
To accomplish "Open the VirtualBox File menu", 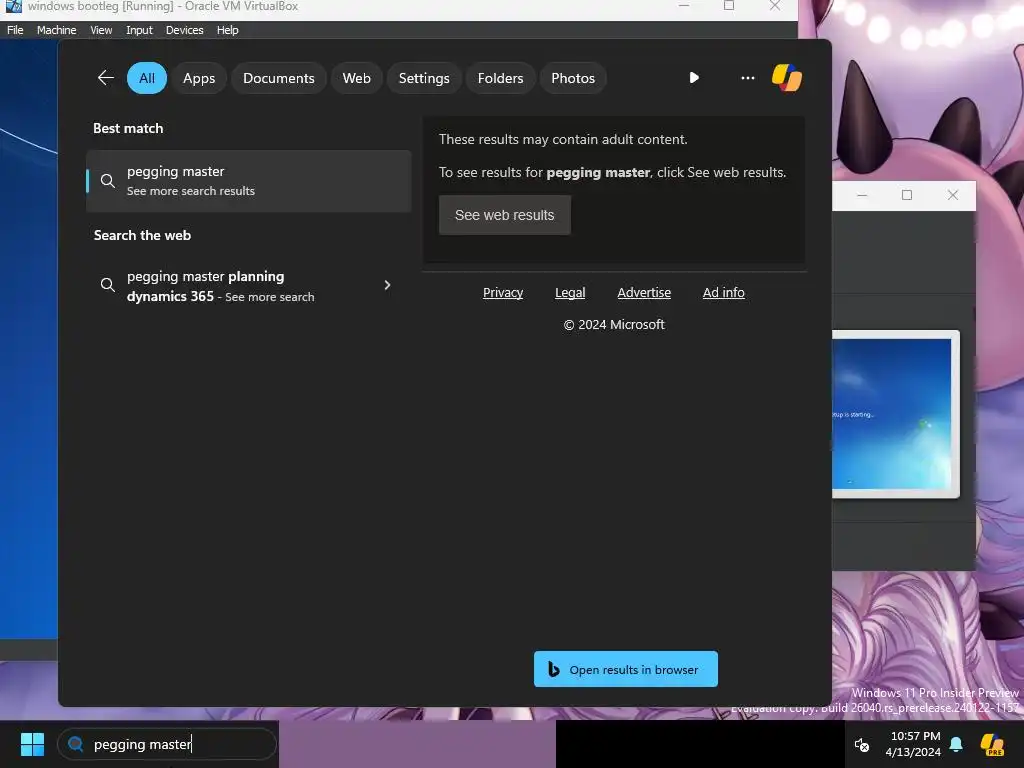I will 15,30.
